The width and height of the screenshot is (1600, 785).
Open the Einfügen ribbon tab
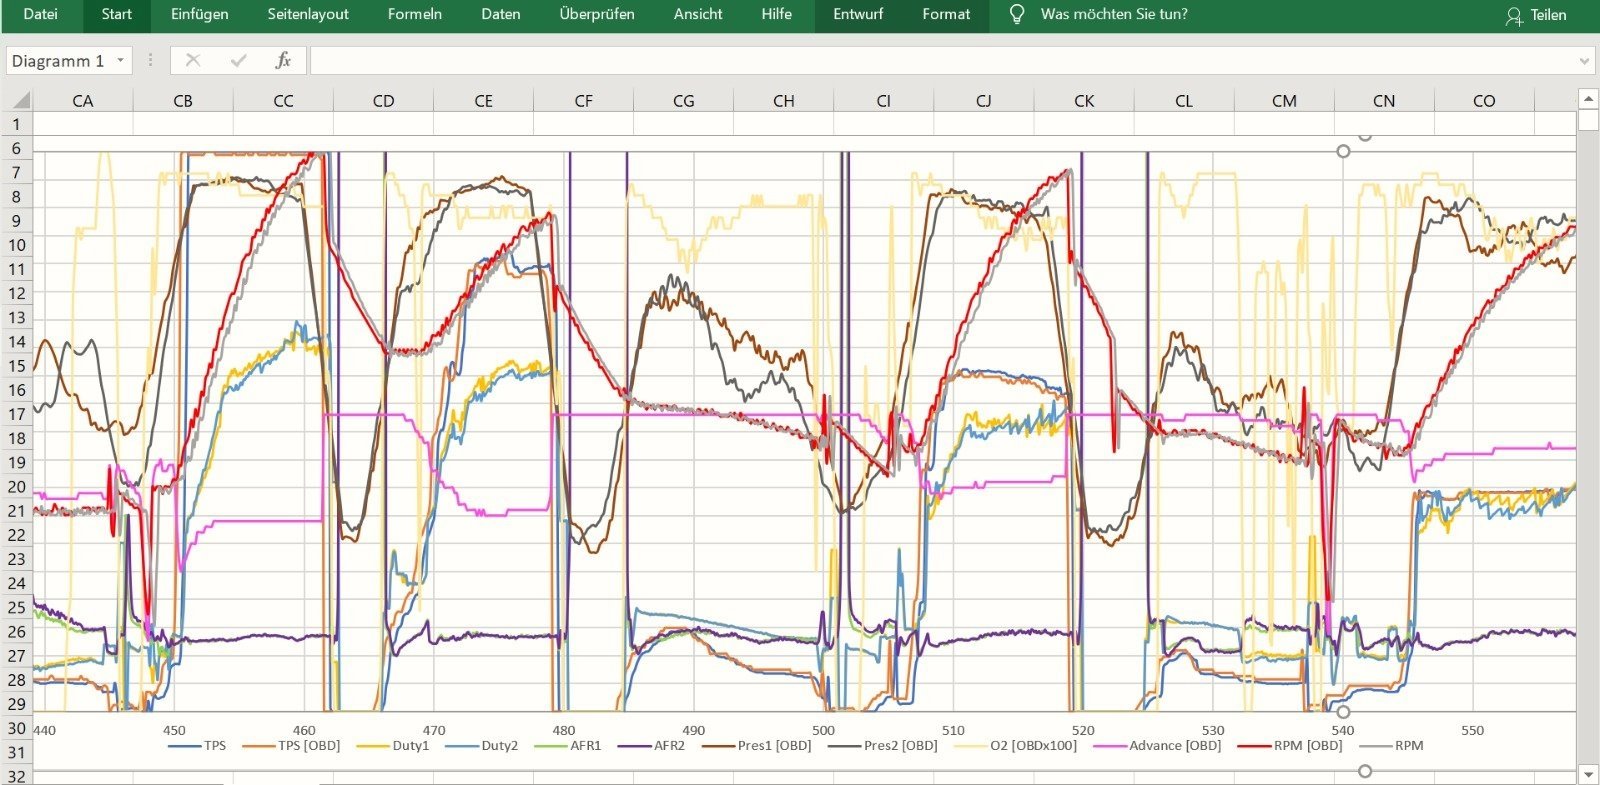pos(199,14)
